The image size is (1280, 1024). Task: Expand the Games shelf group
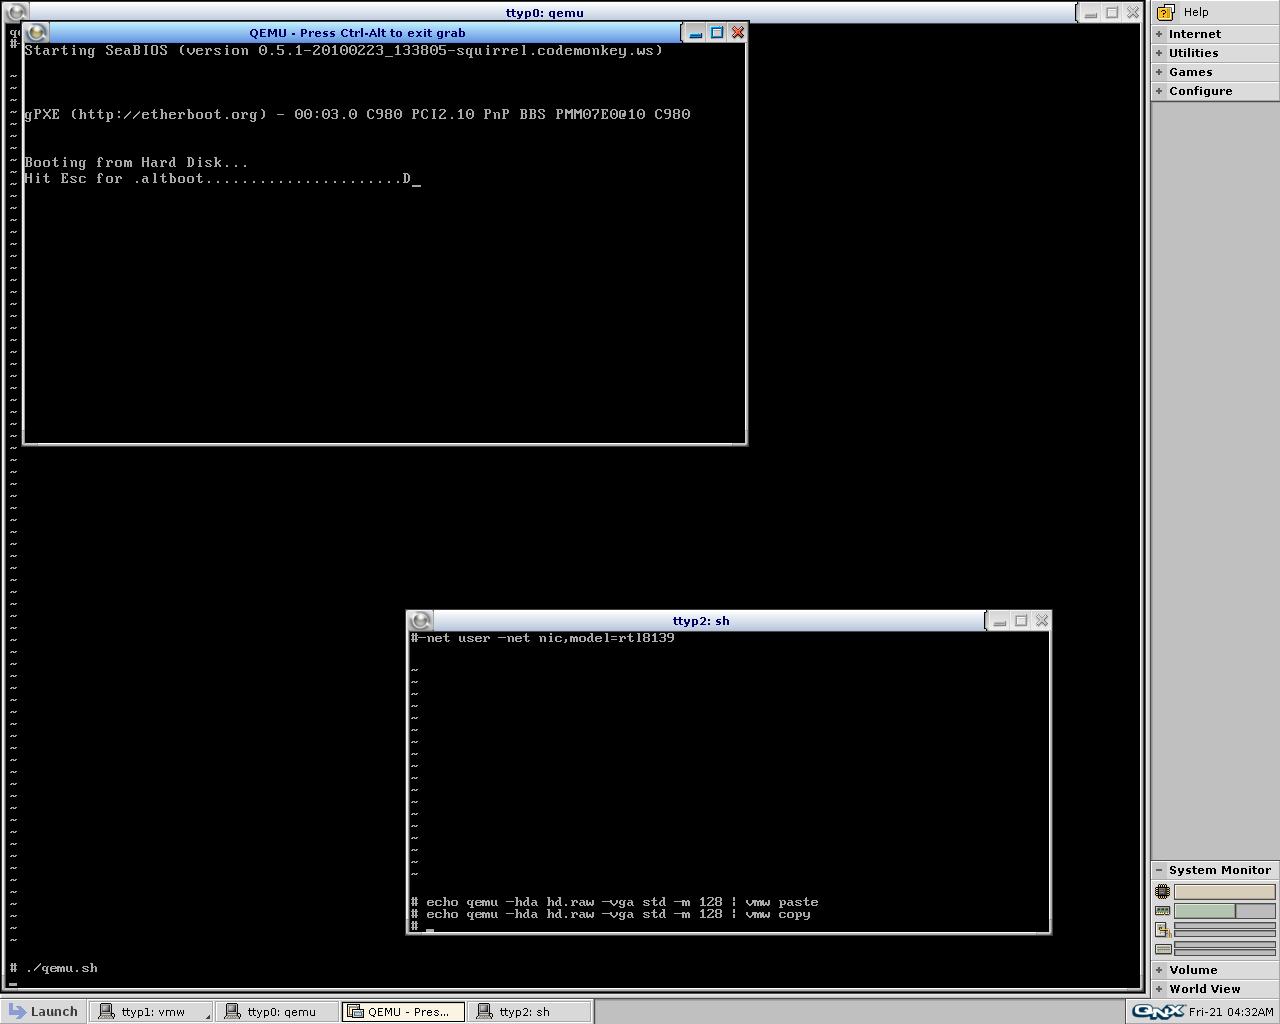click(x=1215, y=72)
